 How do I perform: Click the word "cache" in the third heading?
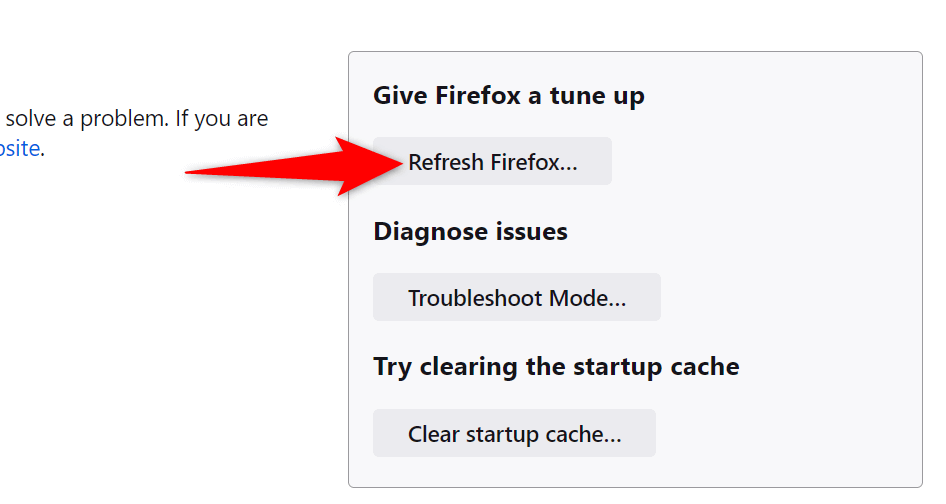point(705,366)
